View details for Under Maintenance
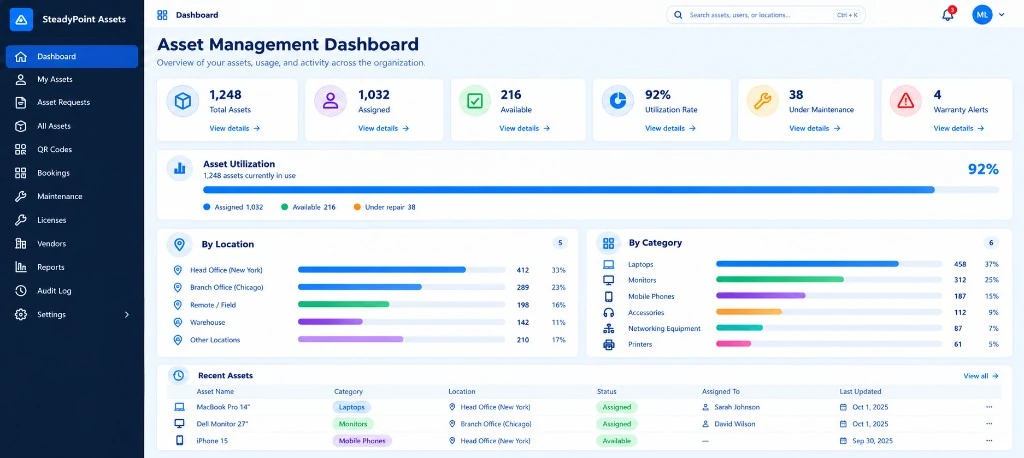Screen dimensions: 1024x458 coord(814,129)
